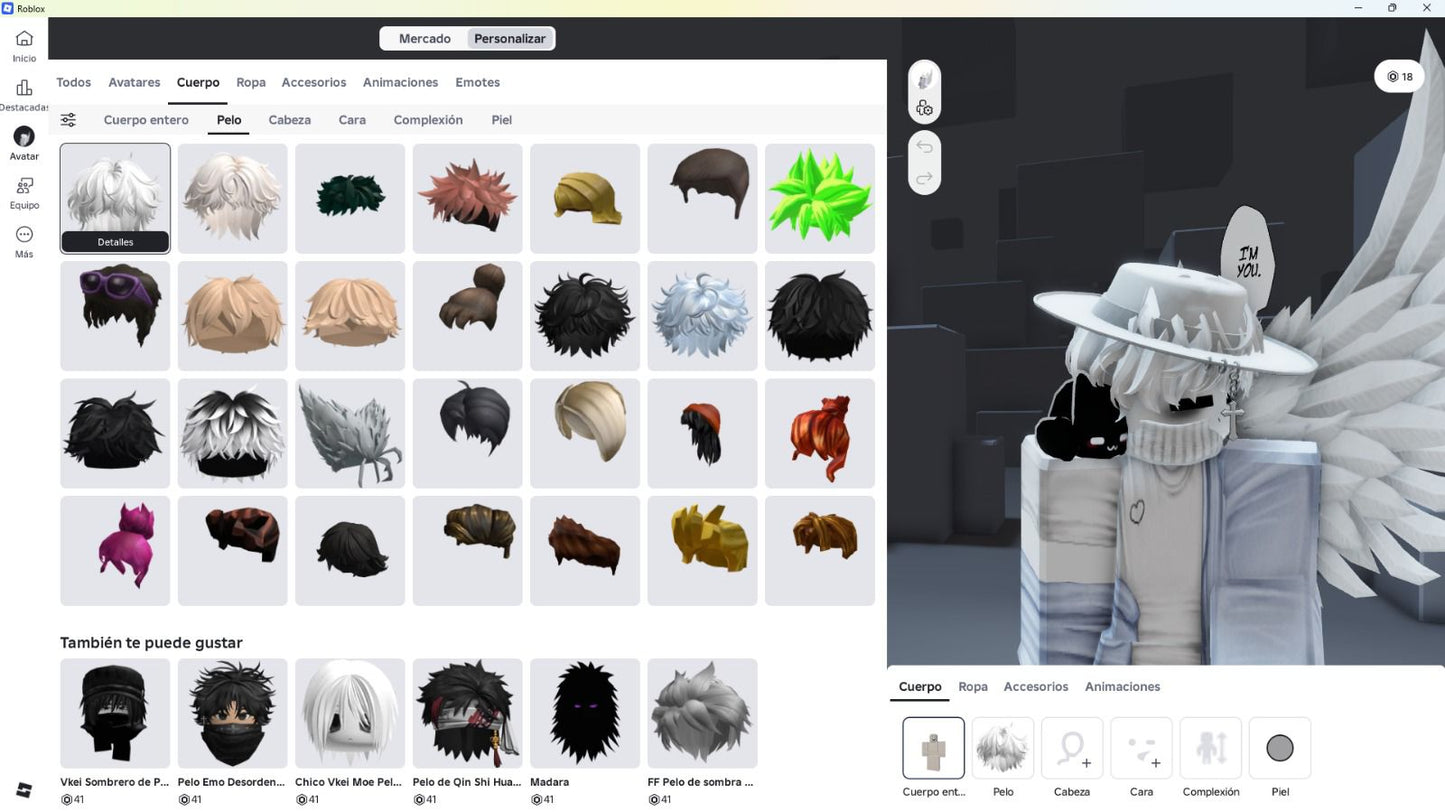Click the top avatar view icon above undo
Screen dimensions: 1445x812
[x=924, y=78]
